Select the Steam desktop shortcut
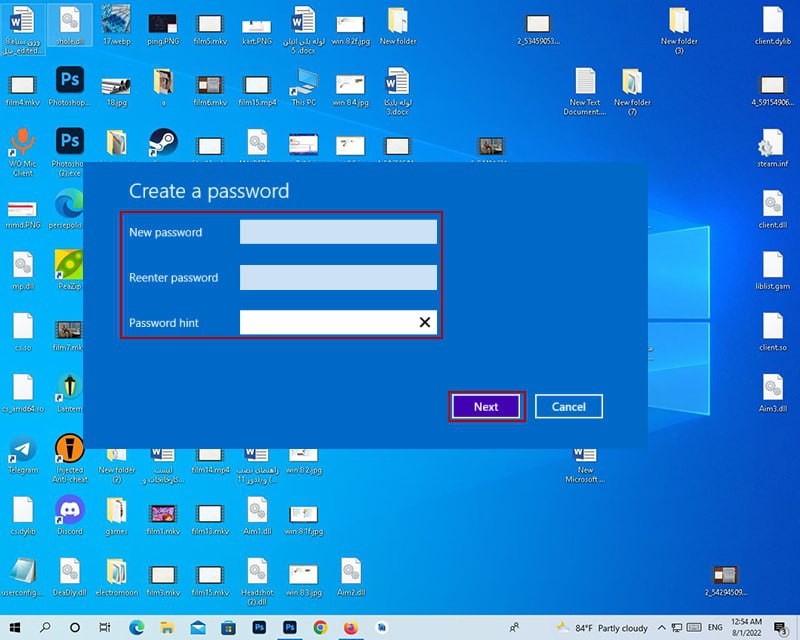Image resolution: width=800 pixels, height=640 pixels. 163,141
